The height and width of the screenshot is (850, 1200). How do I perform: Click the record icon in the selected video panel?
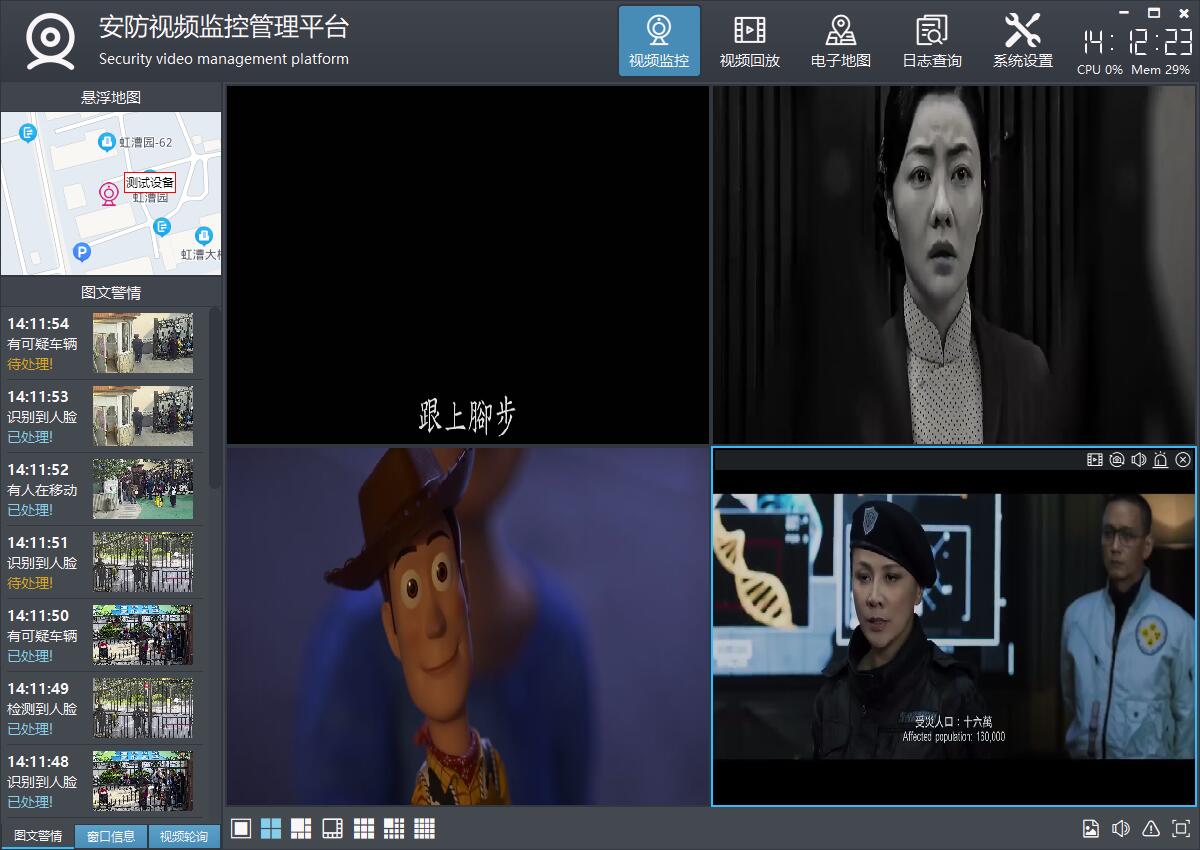[1095, 460]
